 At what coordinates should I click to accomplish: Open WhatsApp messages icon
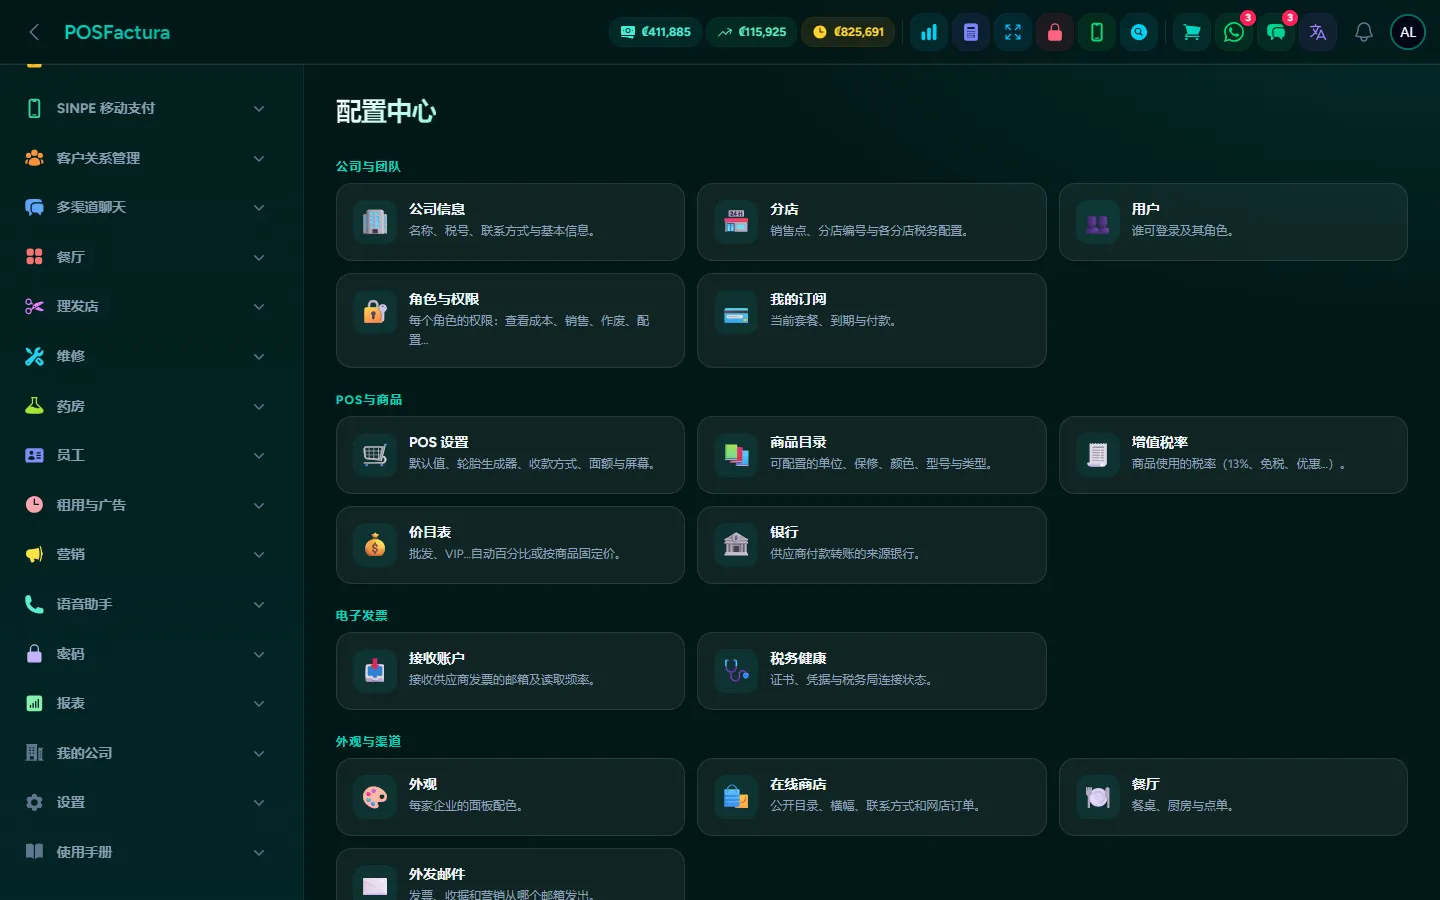(1234, 32)
